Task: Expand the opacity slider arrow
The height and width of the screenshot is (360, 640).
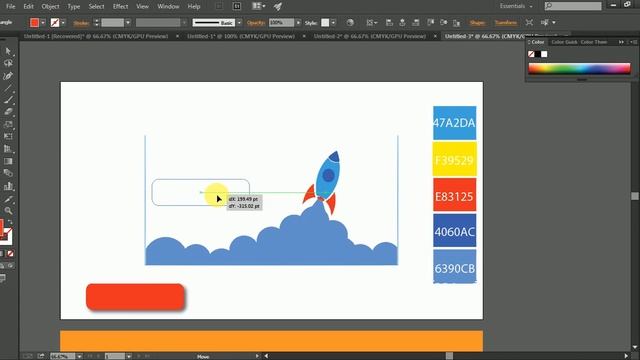Action: pyautogui.click(x=298, y=23)
